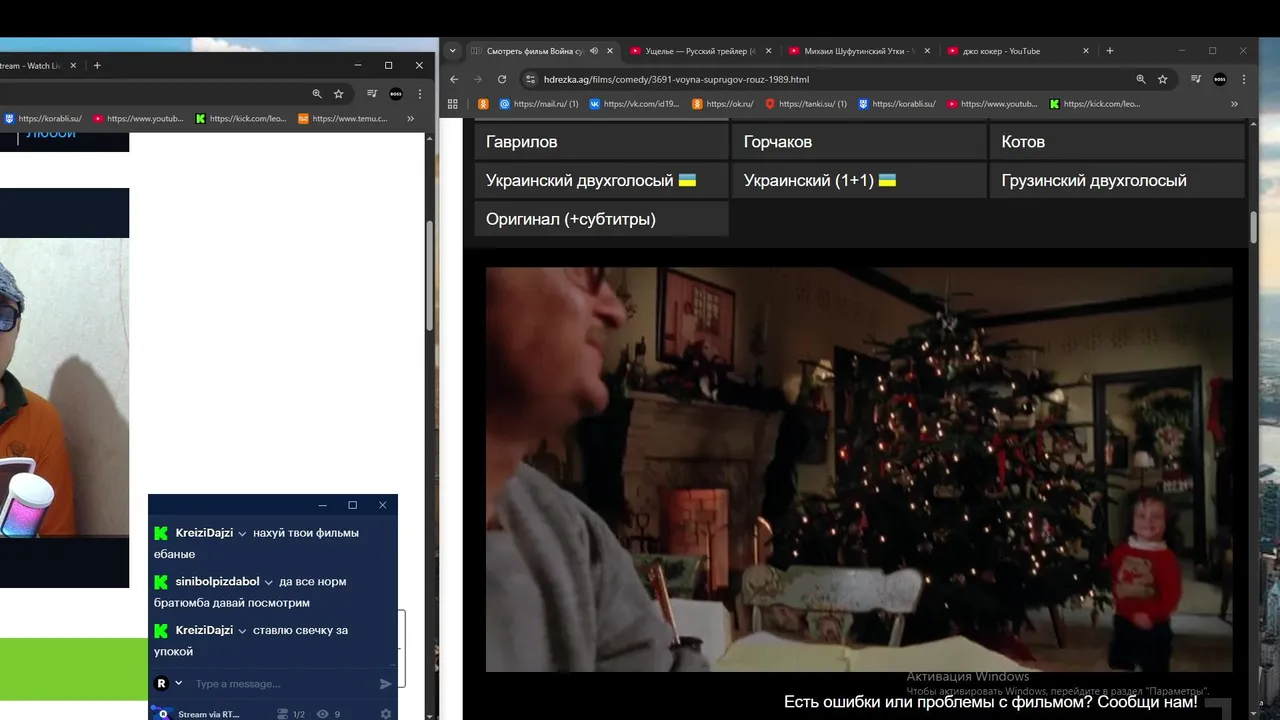The image size is (1280, 720).
Task: Open korabli.su bookmark in right browser
Action: (897, 103)
